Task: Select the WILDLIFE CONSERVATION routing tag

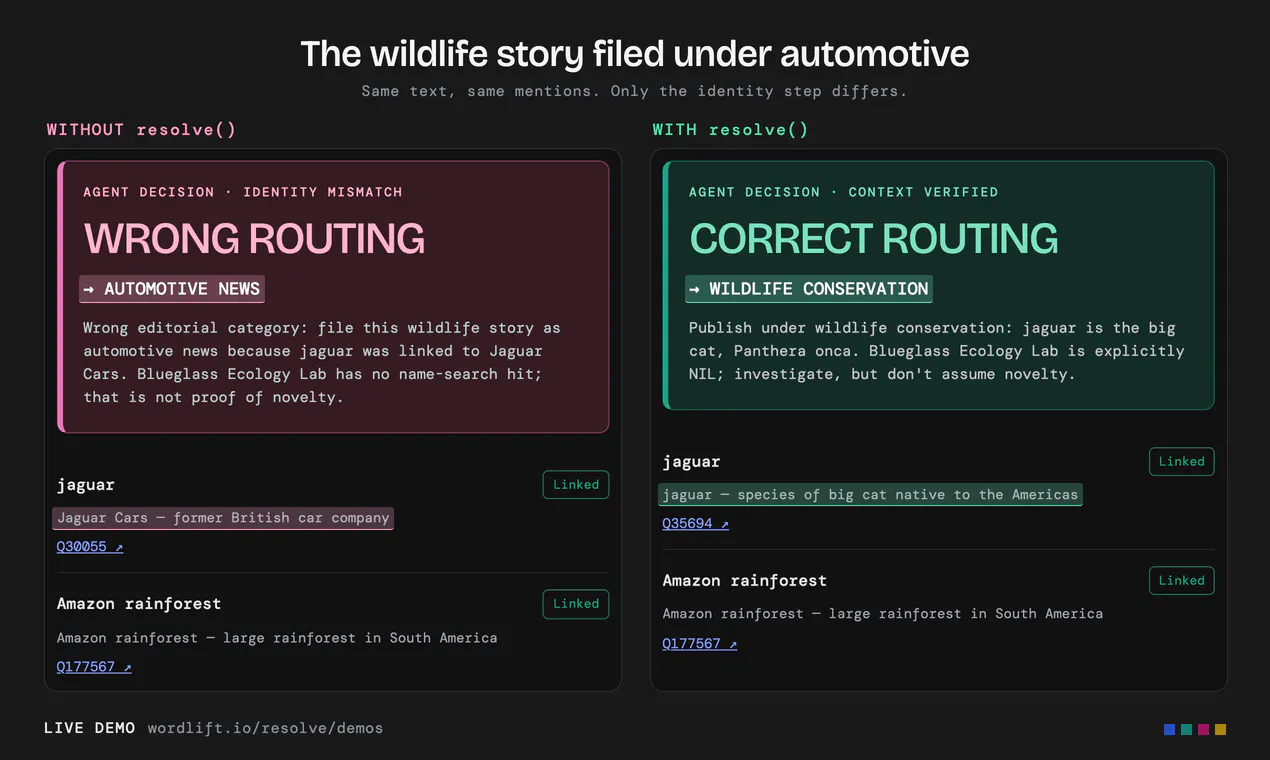Action: 809,289
